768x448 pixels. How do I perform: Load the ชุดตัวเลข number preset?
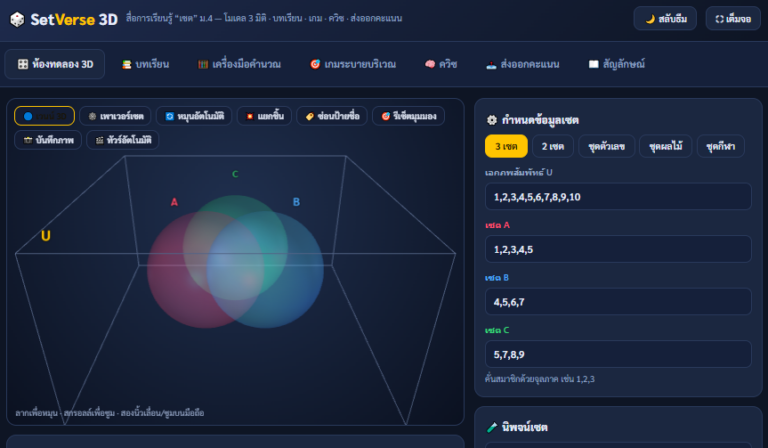(606, 146)
